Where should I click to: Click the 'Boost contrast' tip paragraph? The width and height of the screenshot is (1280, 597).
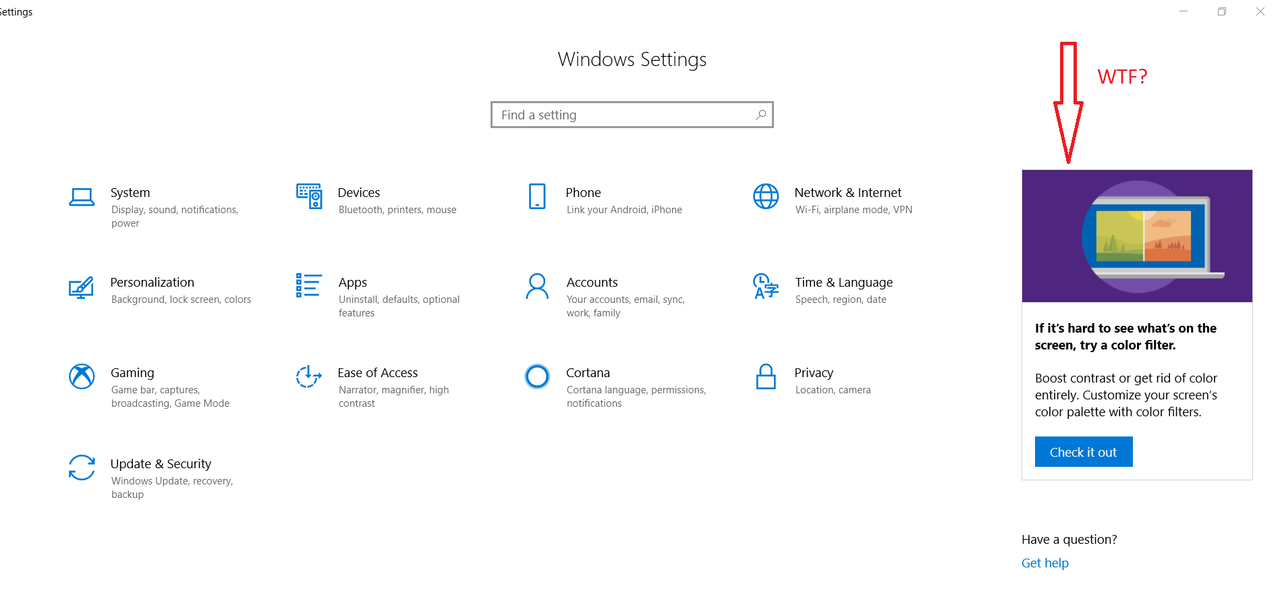tap(1126, 395)
